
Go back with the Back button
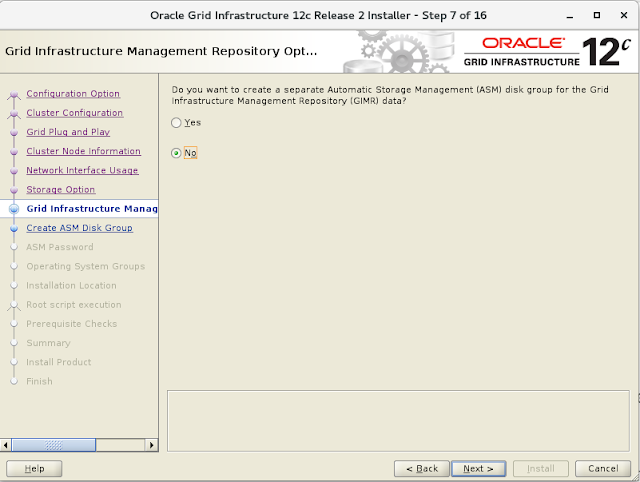click(422, 469)
